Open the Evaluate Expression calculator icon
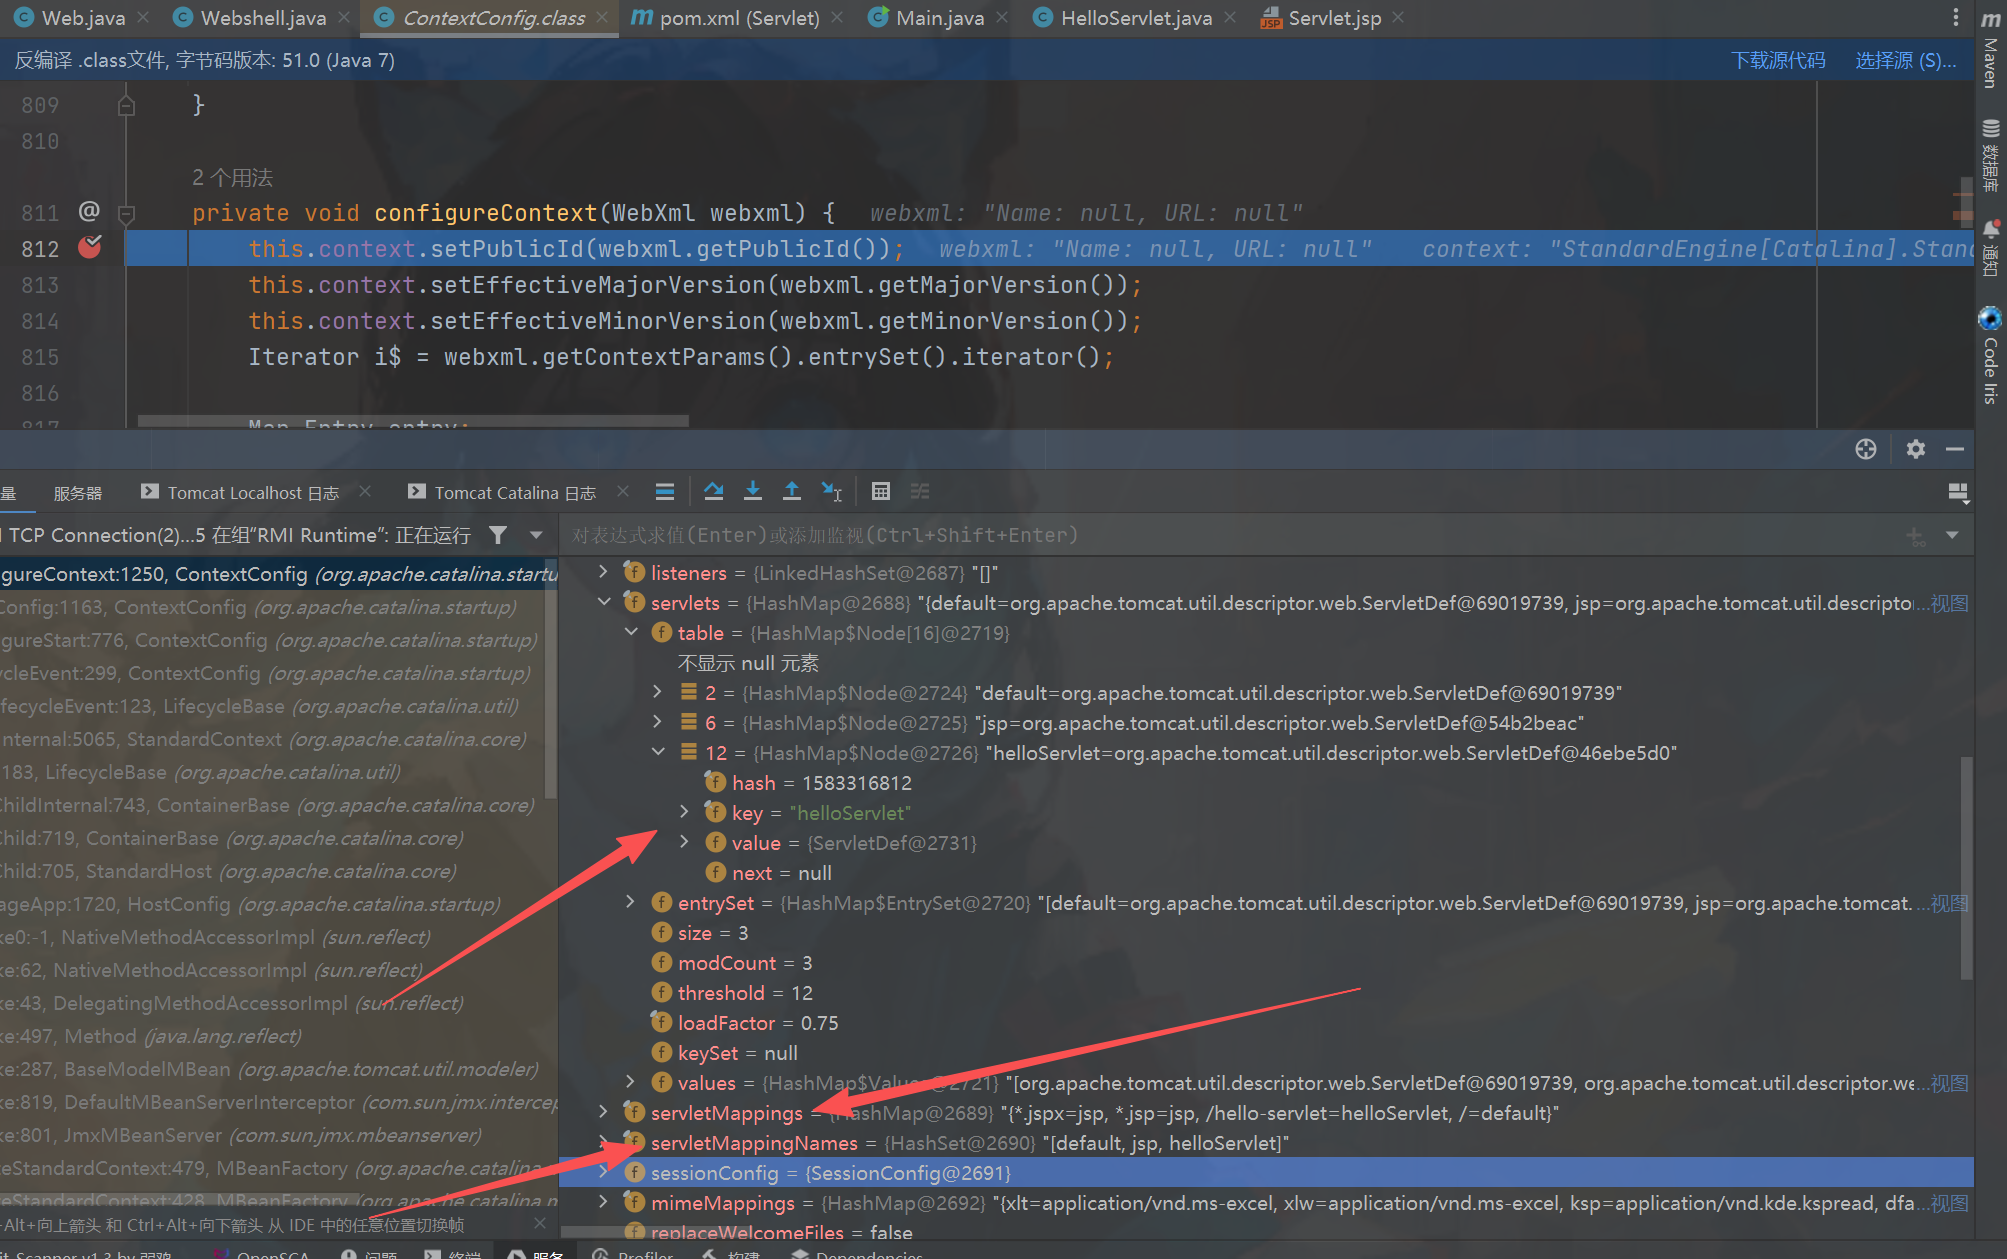The height and width of the screenshot is (1259, 2007). pos(880,491)
